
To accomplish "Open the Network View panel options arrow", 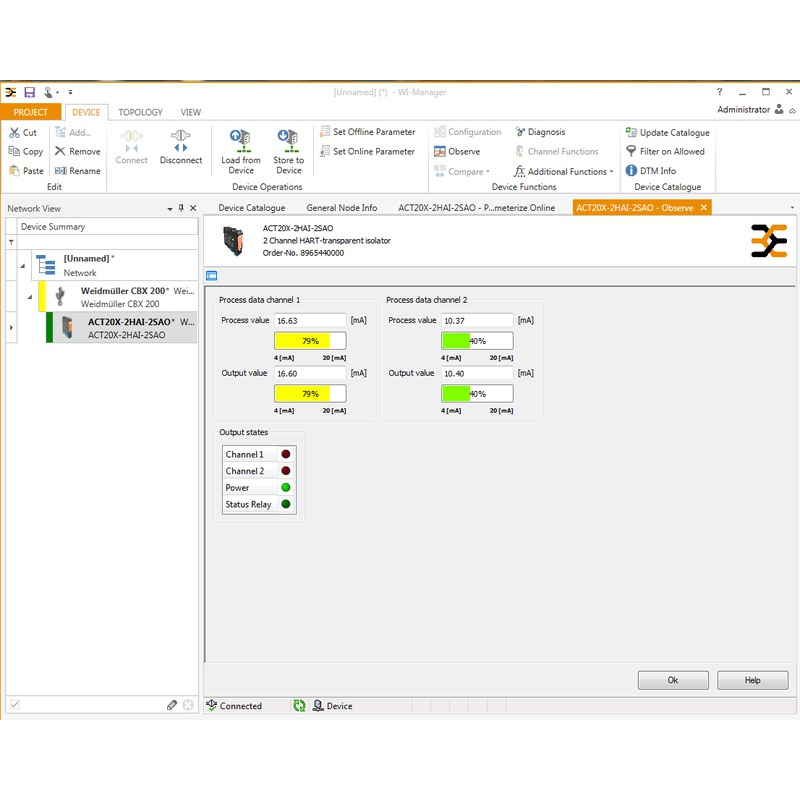I will click(169, 209).
